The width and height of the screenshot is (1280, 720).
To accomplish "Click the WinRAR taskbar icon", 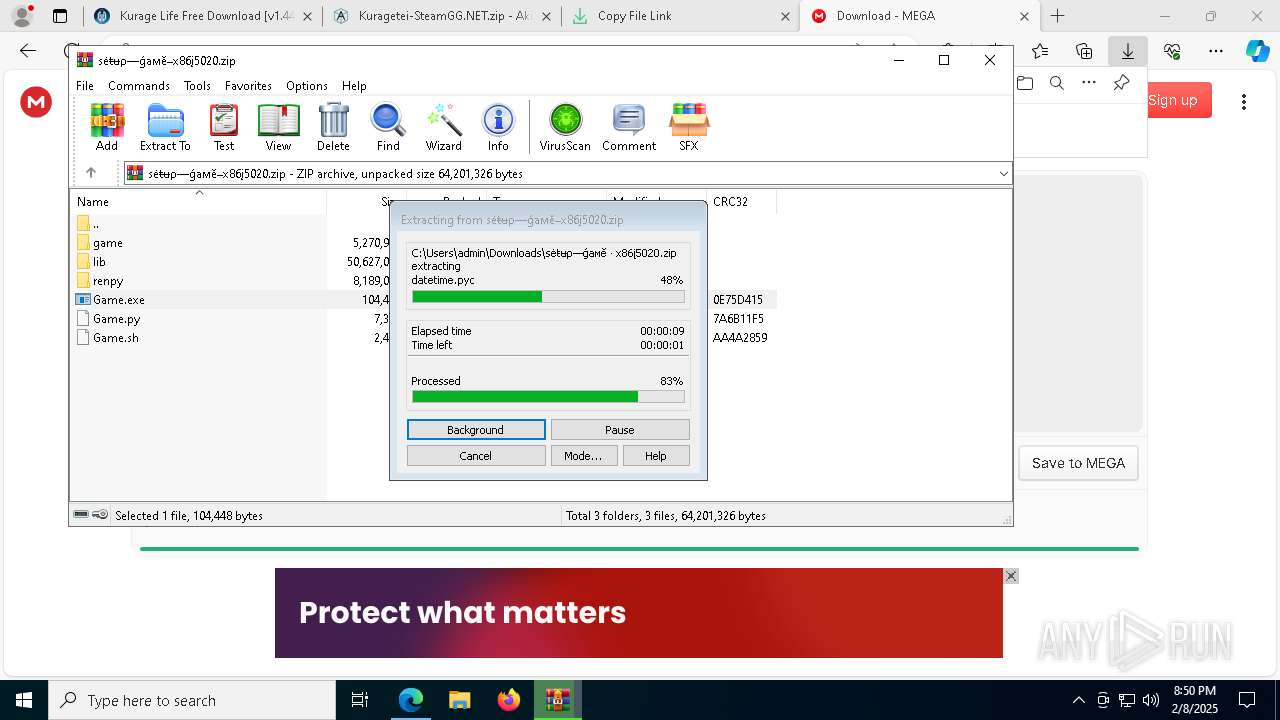I will pyautogui.click(x=558, y=700).
